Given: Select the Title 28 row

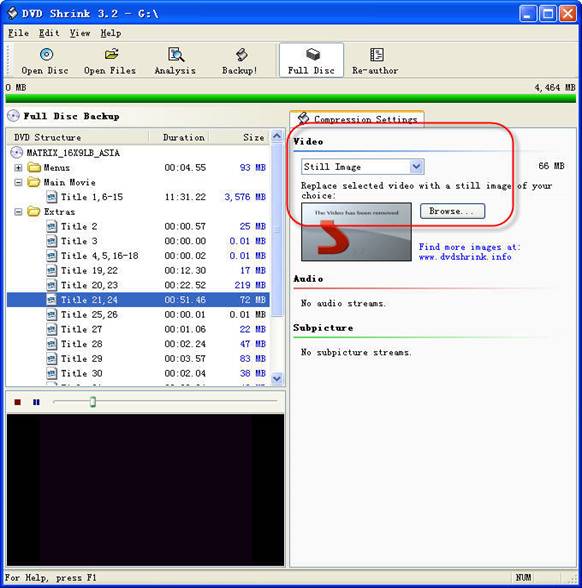Looking at the screenshot, I should pyautogui.click(x=138, y=344).
